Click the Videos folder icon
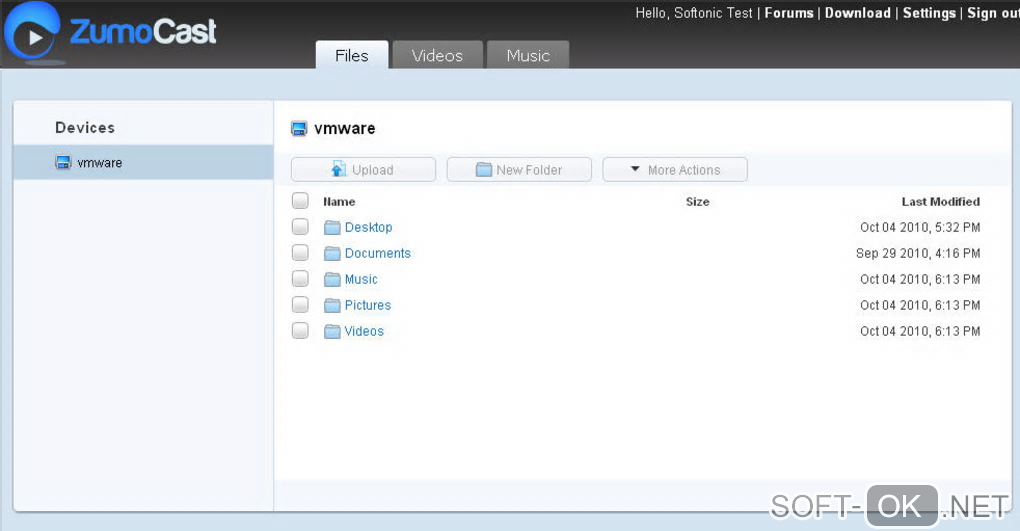This screenshot has height=531, width=1020. (332, 331)
